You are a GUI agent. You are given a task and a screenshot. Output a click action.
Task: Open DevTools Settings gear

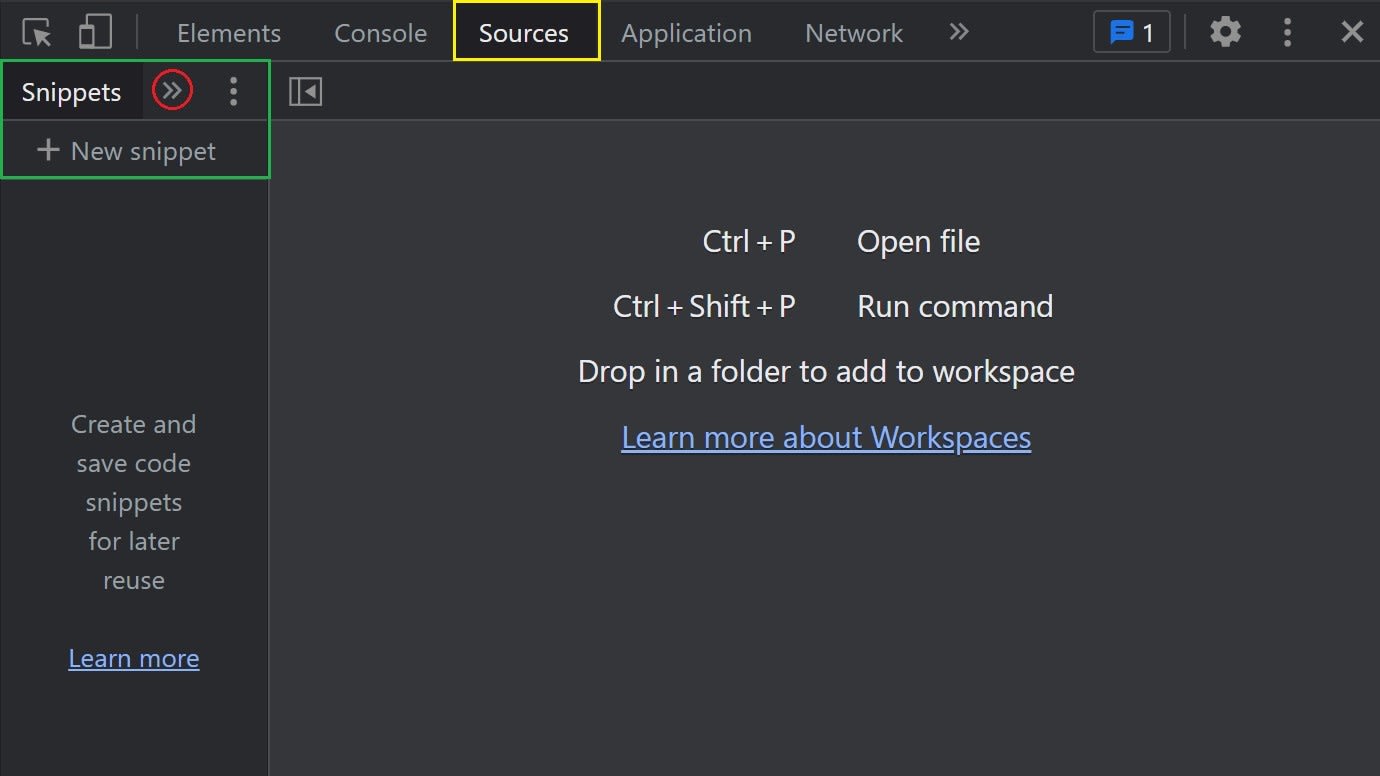point(1225,31)
